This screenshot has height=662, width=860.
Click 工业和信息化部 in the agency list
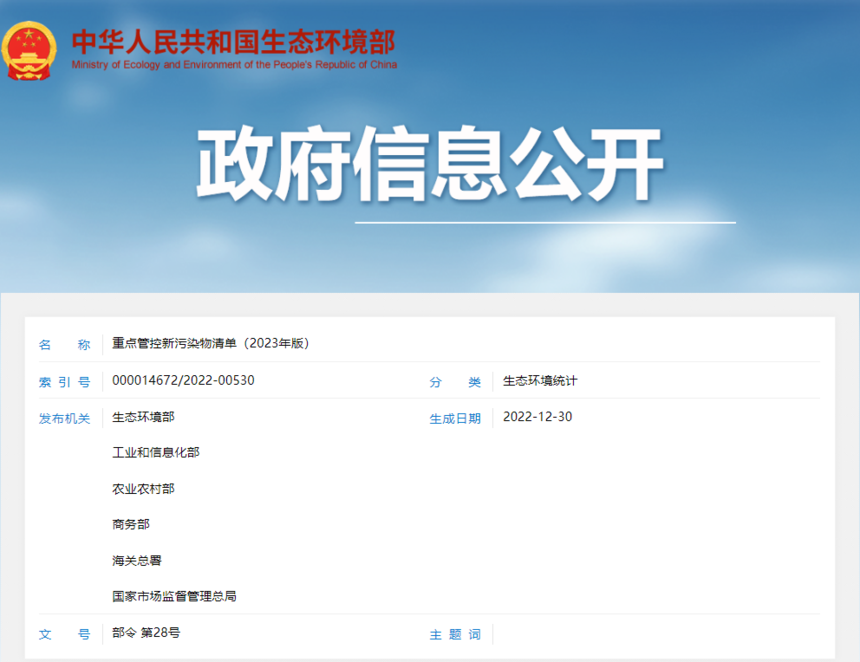click(156, 453)
